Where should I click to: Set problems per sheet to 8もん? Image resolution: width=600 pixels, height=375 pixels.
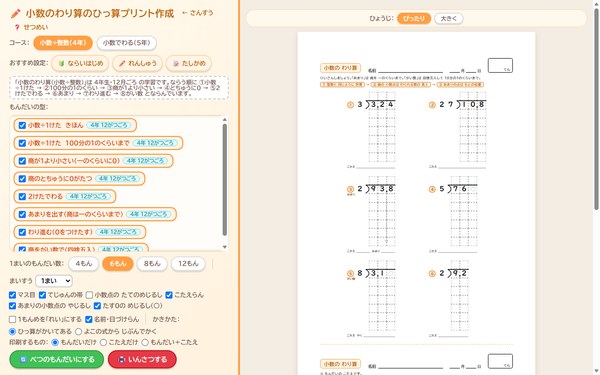pyautogui.click(x=152, y=264)
